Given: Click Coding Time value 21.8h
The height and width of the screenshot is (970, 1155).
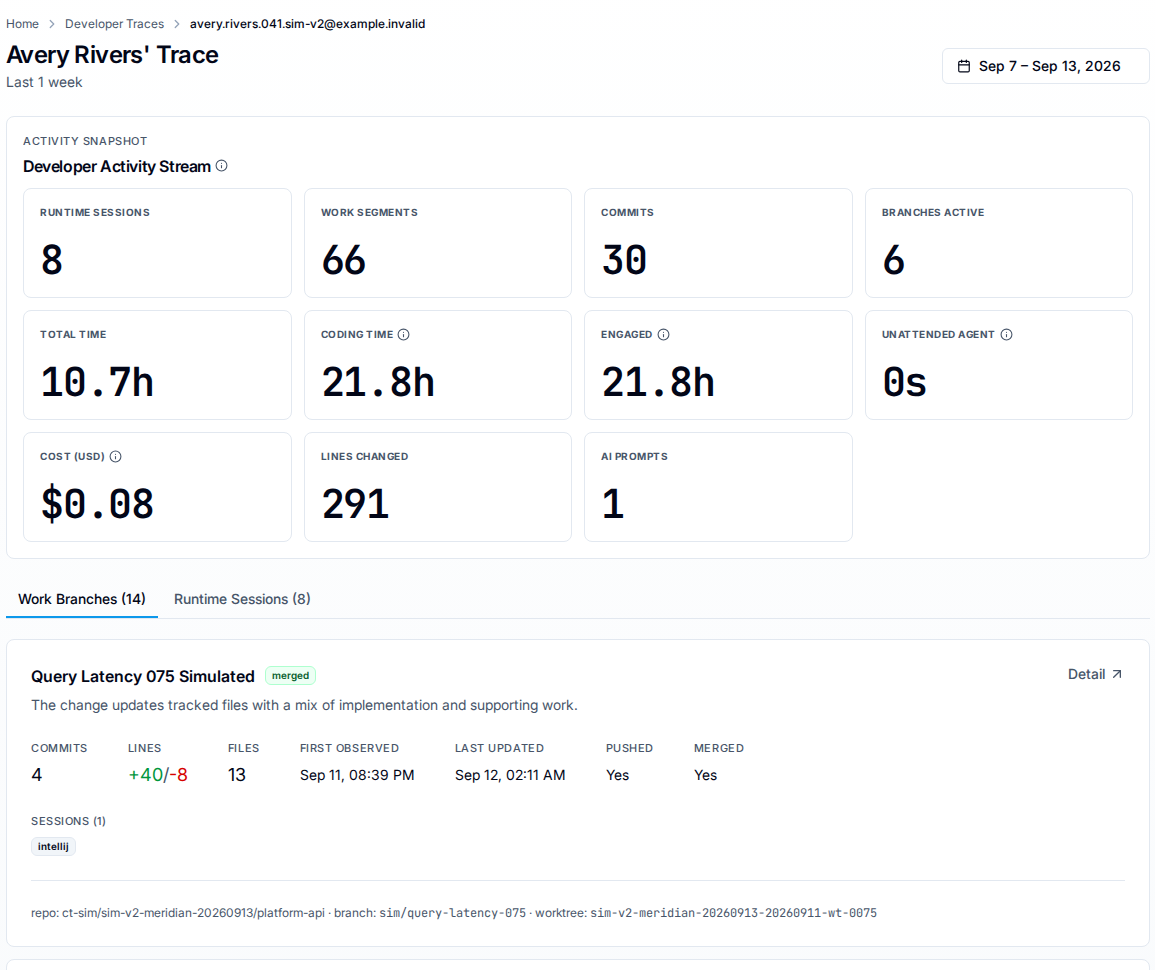Looking at the screenshot, I should (378, 382).
